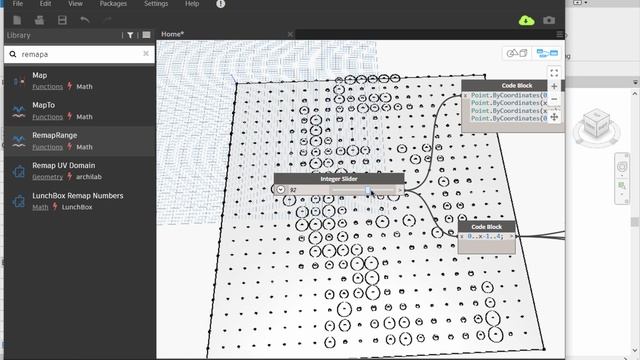The height and width of the screenshot is (360, 640).
Task: Click the LunchBox Remap Numbers package icon
Action: (18, 202)
